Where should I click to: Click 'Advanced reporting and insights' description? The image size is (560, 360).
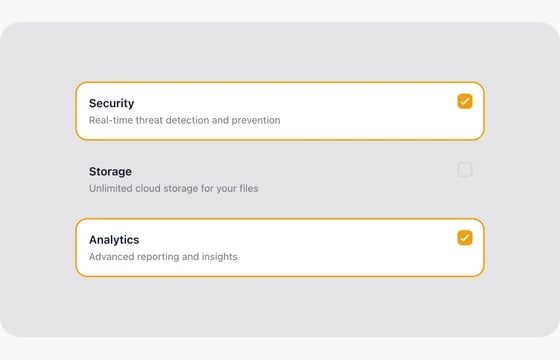click(163, 257)
